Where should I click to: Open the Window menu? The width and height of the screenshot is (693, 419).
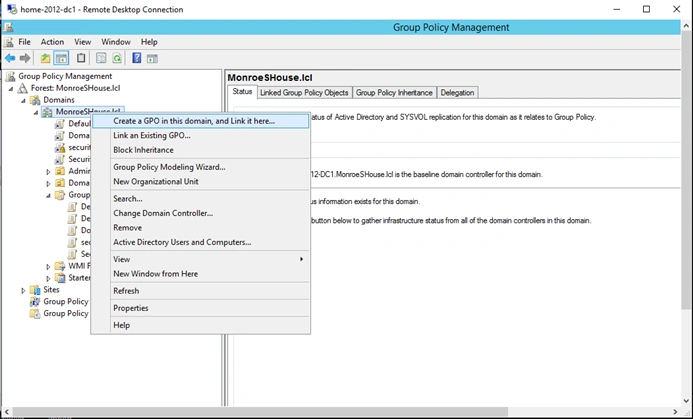(116, 42)
